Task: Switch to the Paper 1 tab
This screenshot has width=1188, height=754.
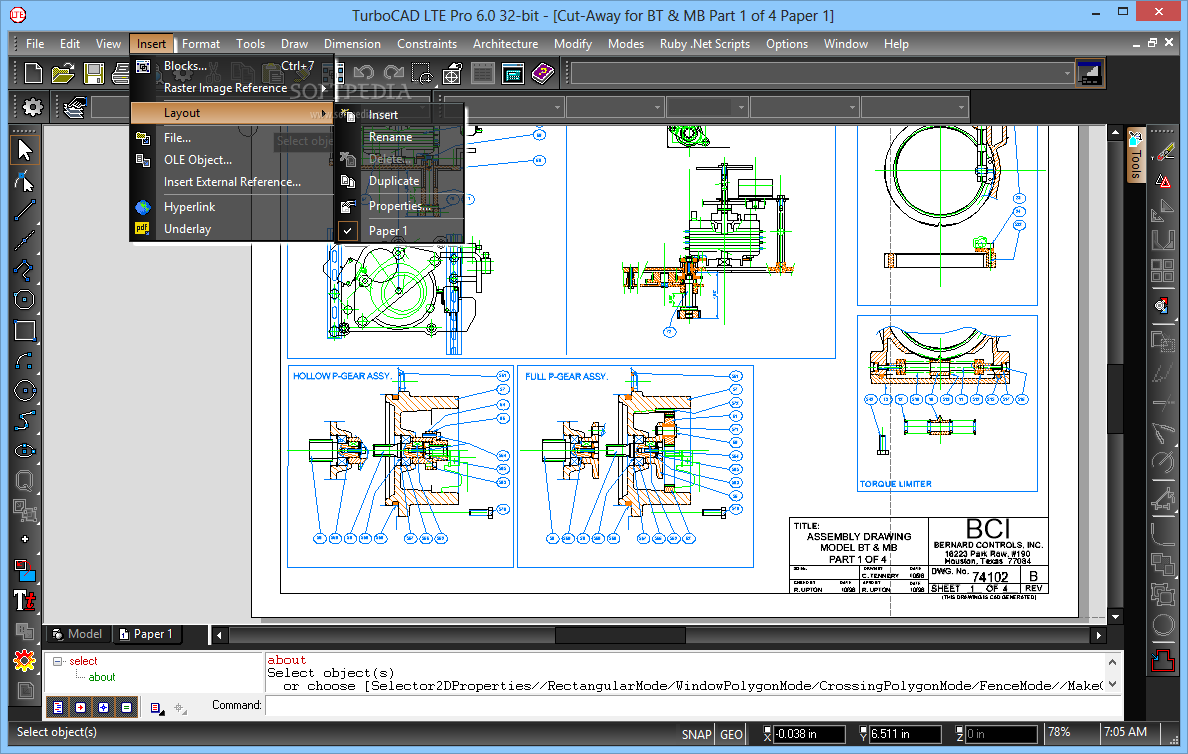Action: pos(146,634)
